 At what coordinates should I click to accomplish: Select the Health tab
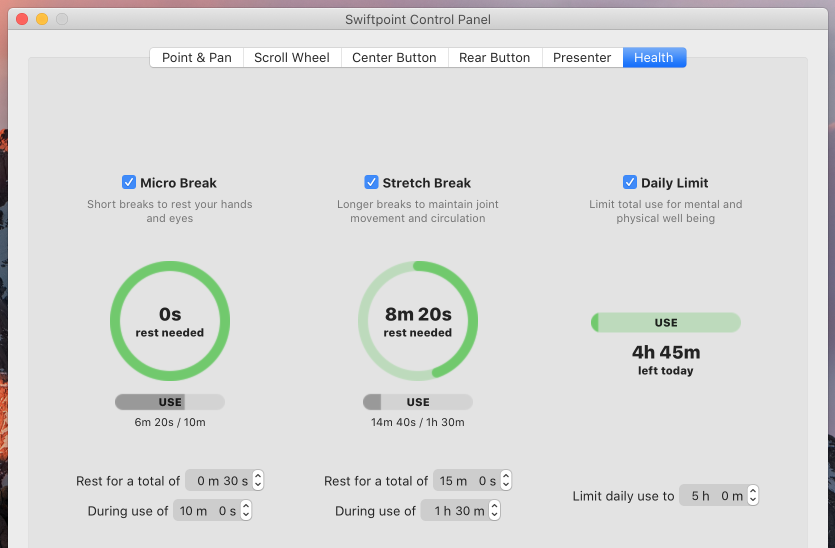click(654, 58)
